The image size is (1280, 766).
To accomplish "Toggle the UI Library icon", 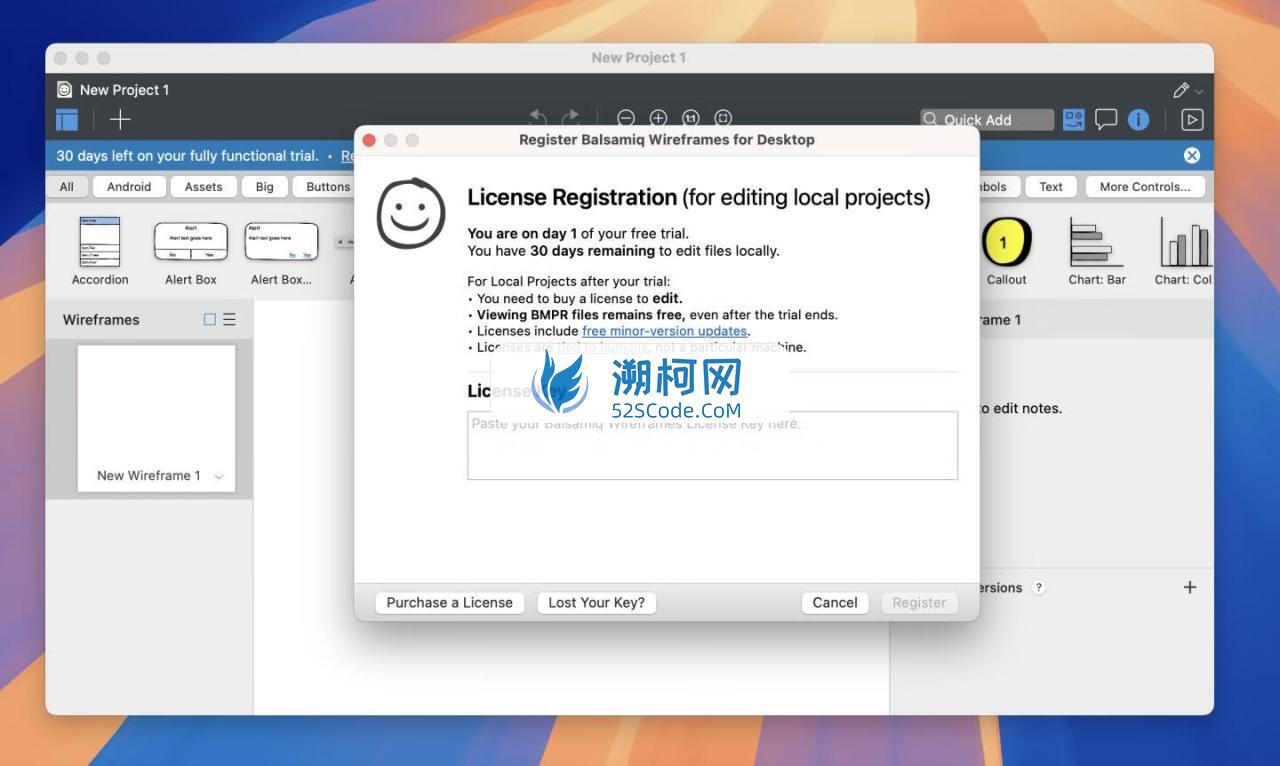I will point(1073,120).
